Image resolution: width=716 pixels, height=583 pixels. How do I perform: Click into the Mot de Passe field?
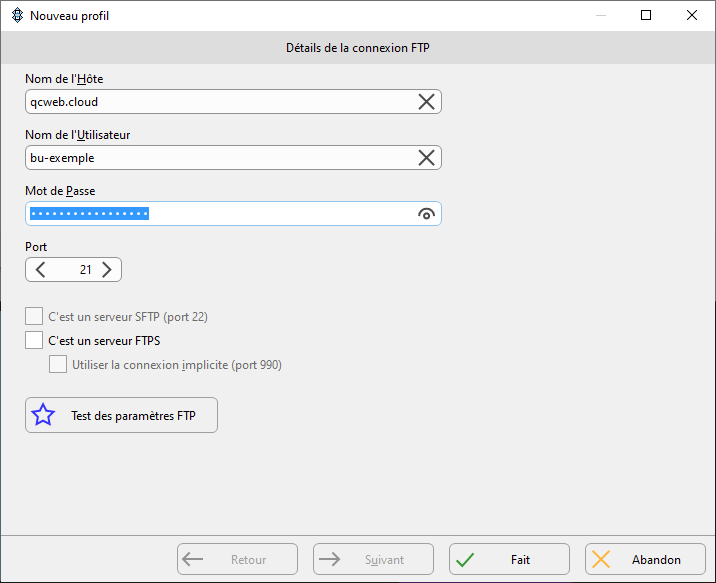point(233,214)
